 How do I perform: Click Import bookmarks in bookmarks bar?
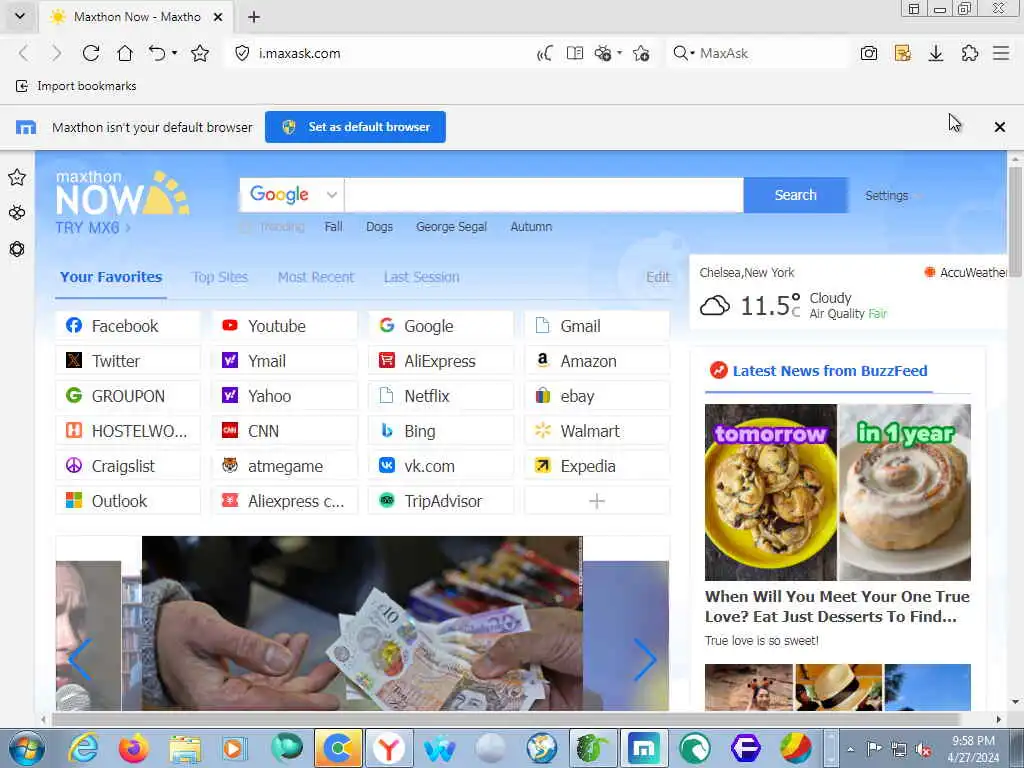(x=76, y=86)
